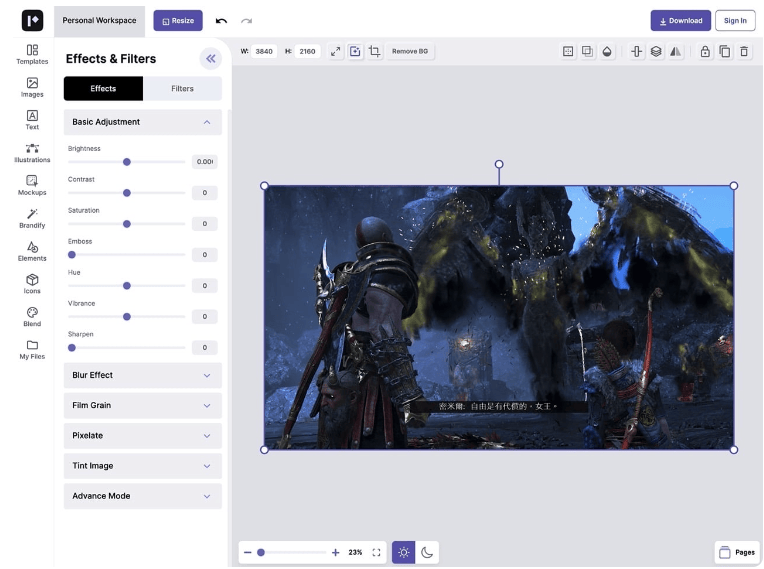The width and height of the screenshot is (764, 569).
Task: Click the delete trash icon
Action: click(743, 51)
